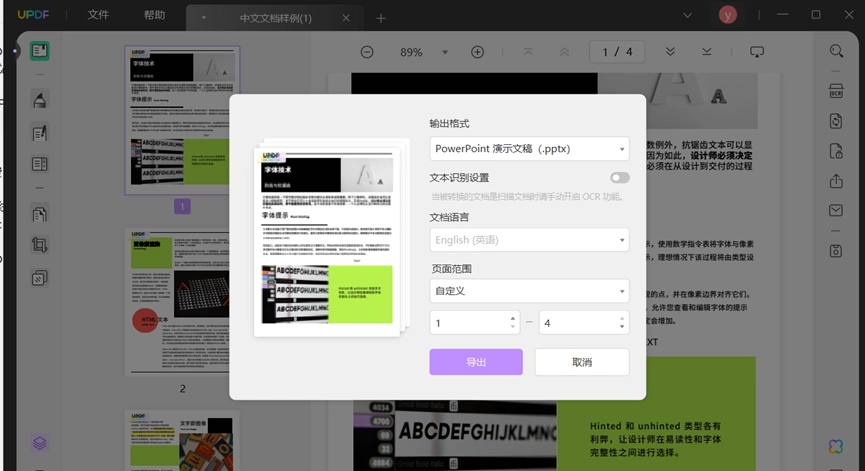
Task: Increase the start page number stepper
Action: tap(512, 319)
